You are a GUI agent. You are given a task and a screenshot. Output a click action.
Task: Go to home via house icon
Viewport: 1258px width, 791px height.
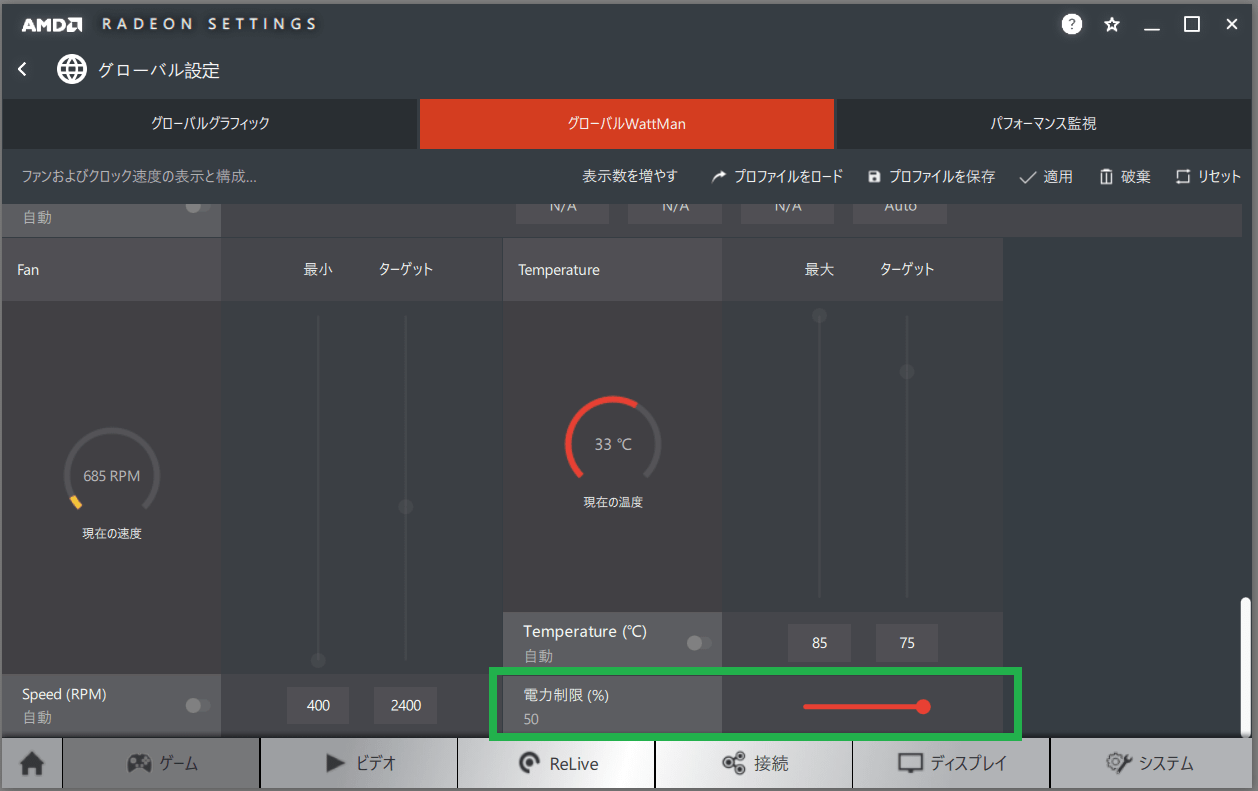point(32,764)
